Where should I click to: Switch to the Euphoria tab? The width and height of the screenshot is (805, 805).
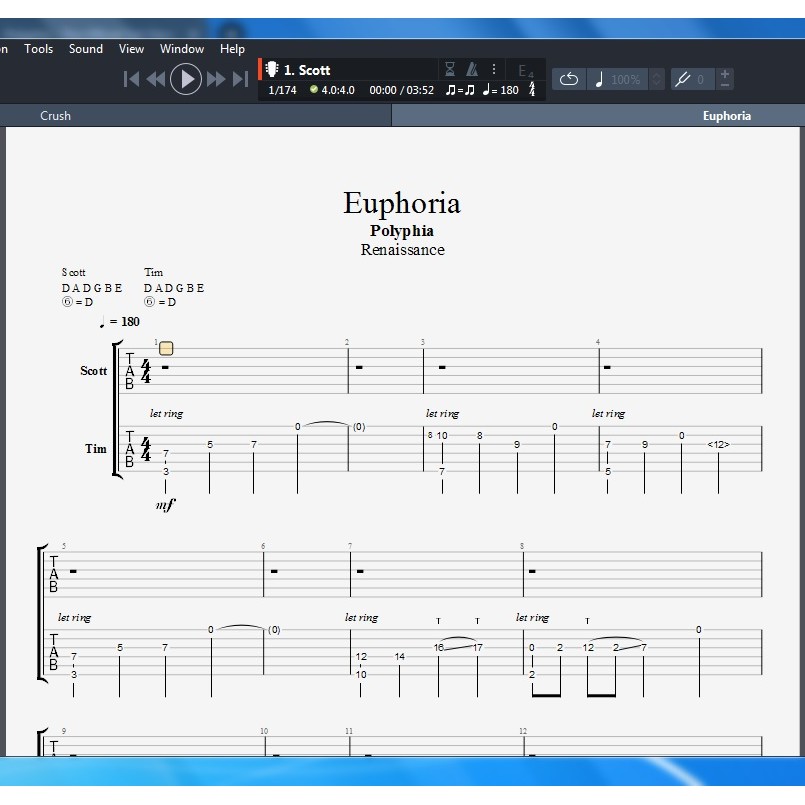coord(726,115)
